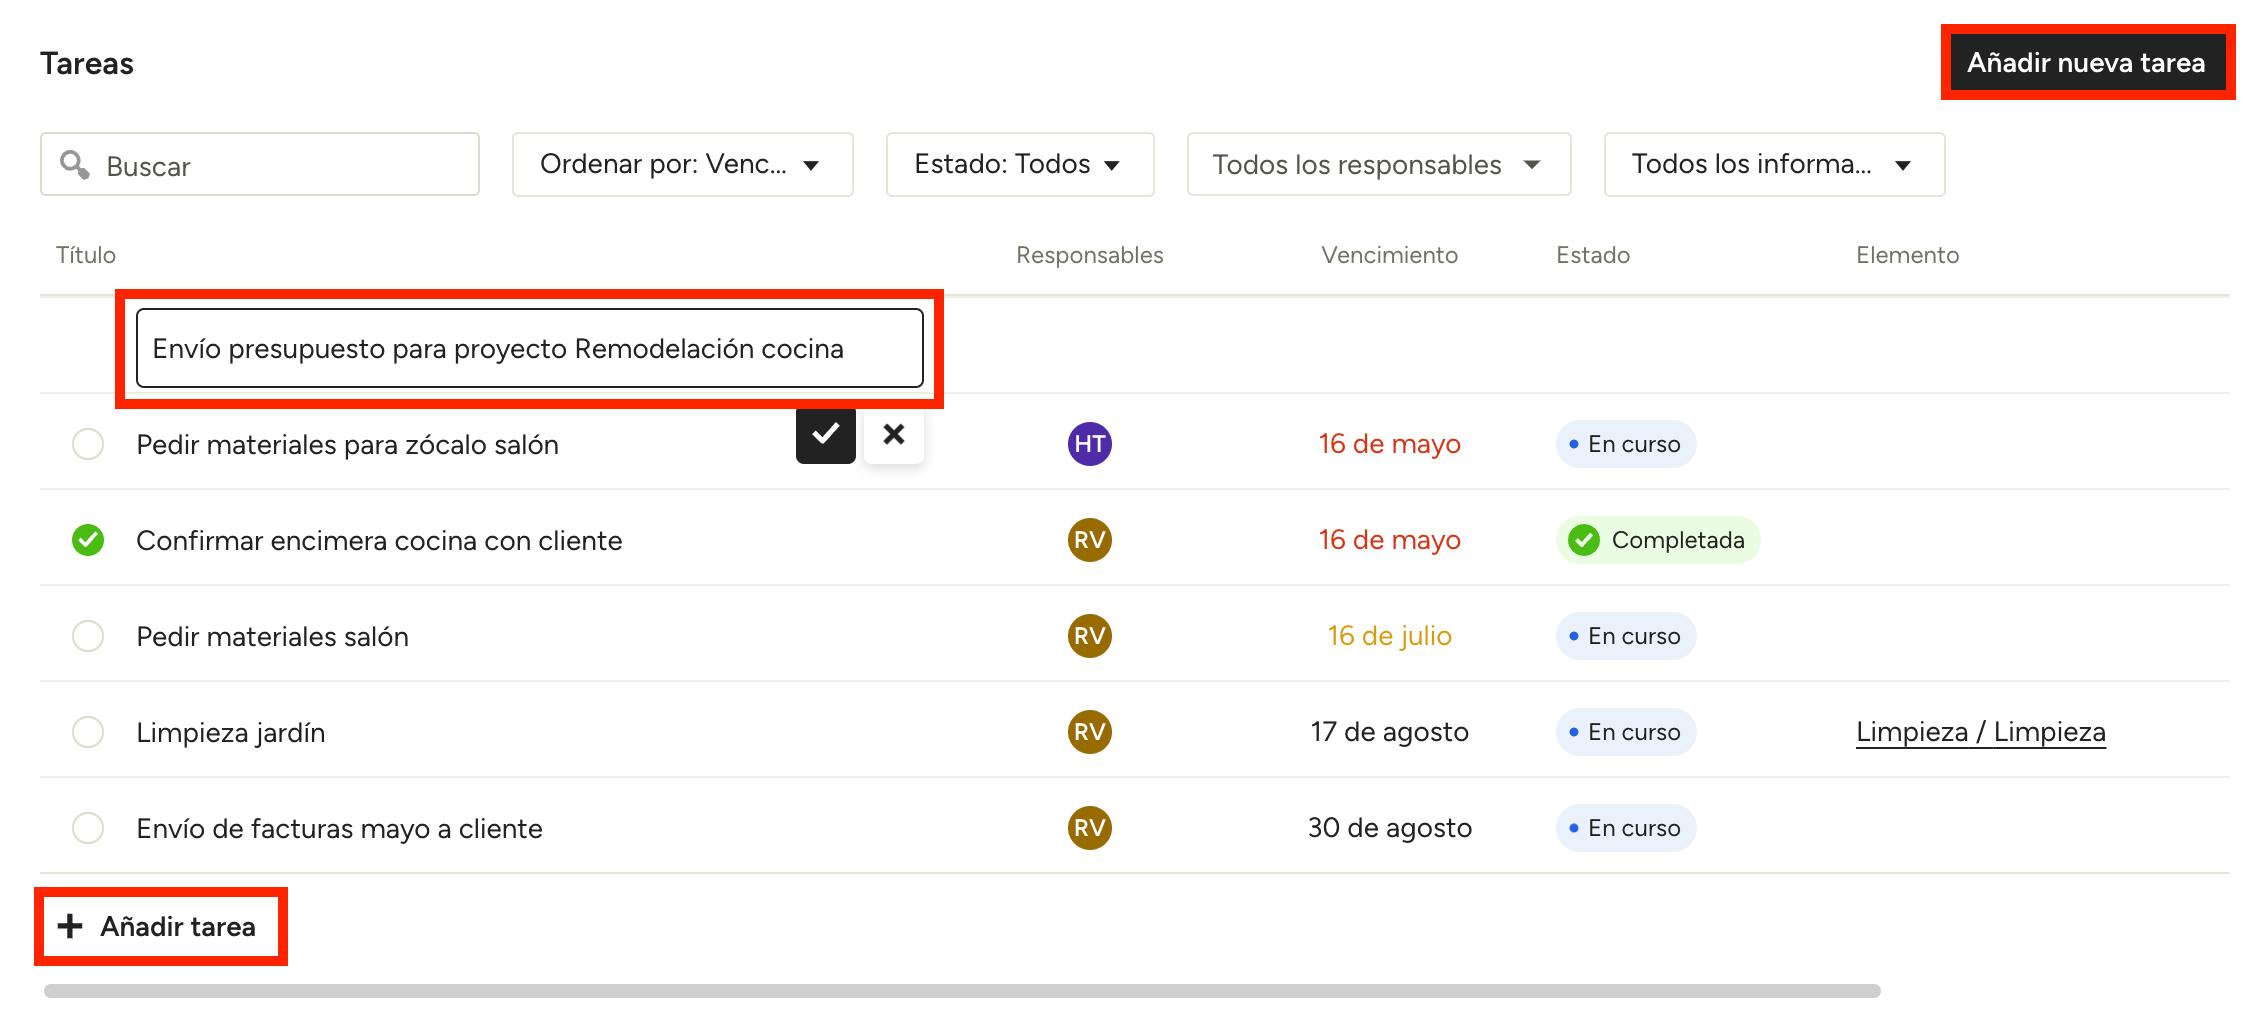Cancel task title editing with X
The height and width of the screenshot is (1024, 2262).
point(893,435)
